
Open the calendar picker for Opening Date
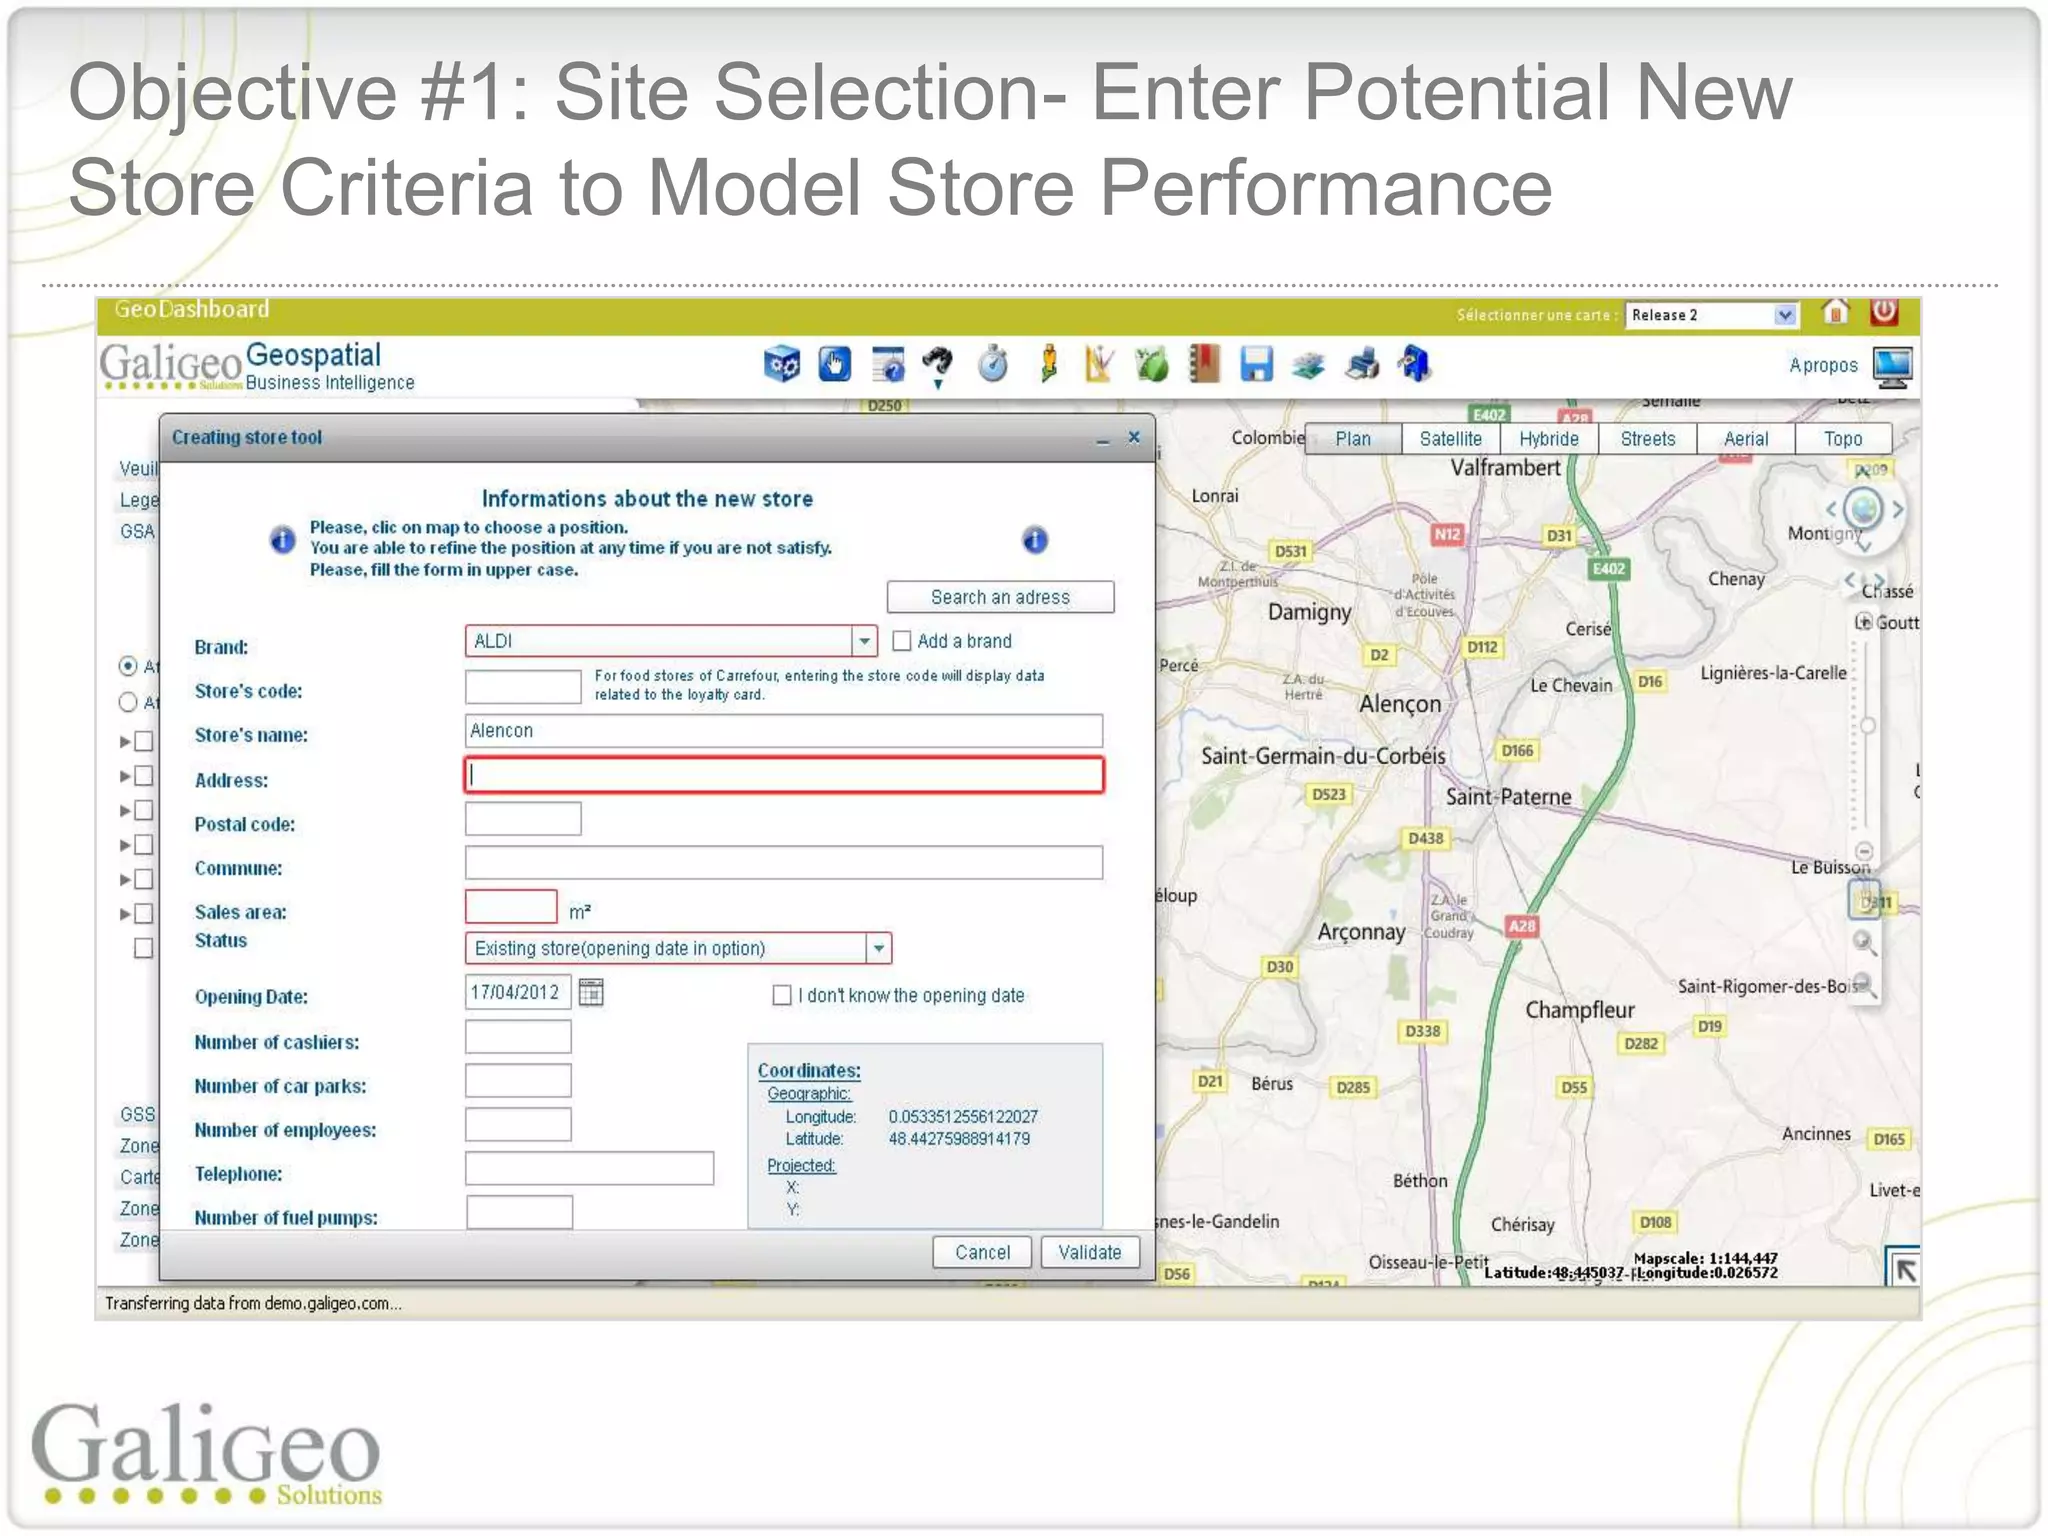coord(591,992)
